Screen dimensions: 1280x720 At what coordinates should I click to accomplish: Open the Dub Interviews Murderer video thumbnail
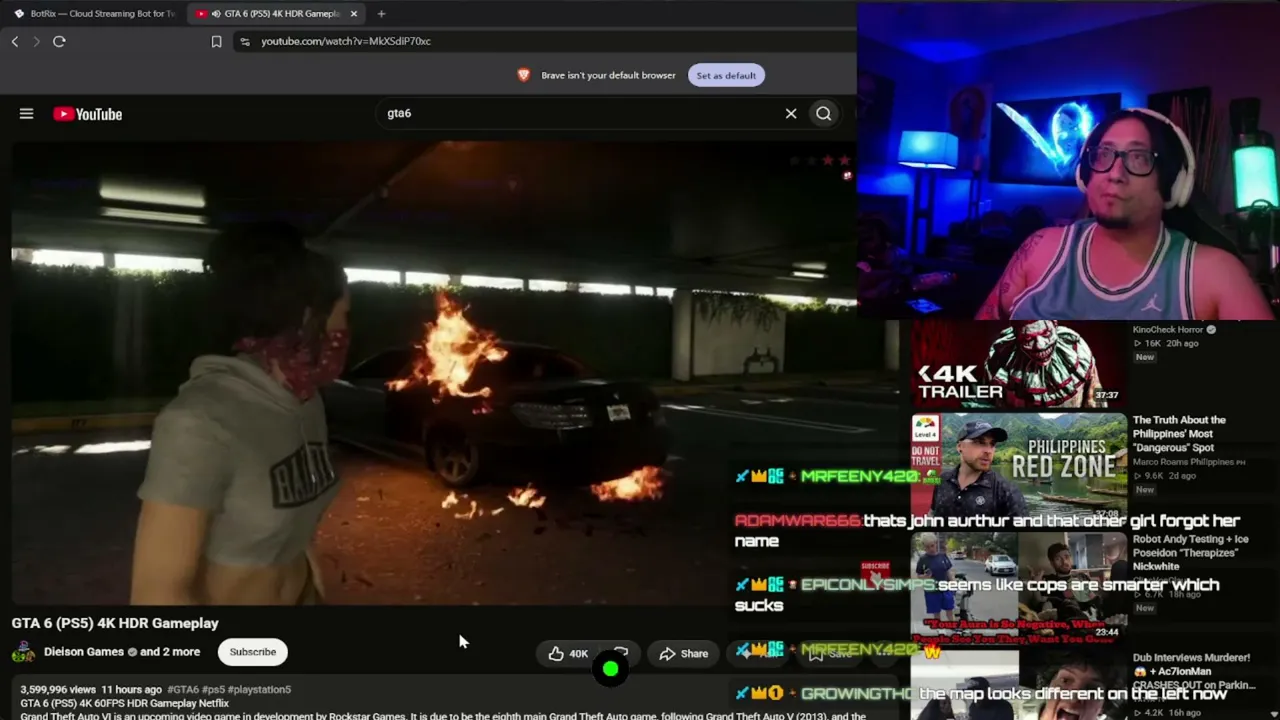[x=1019, y=685]
